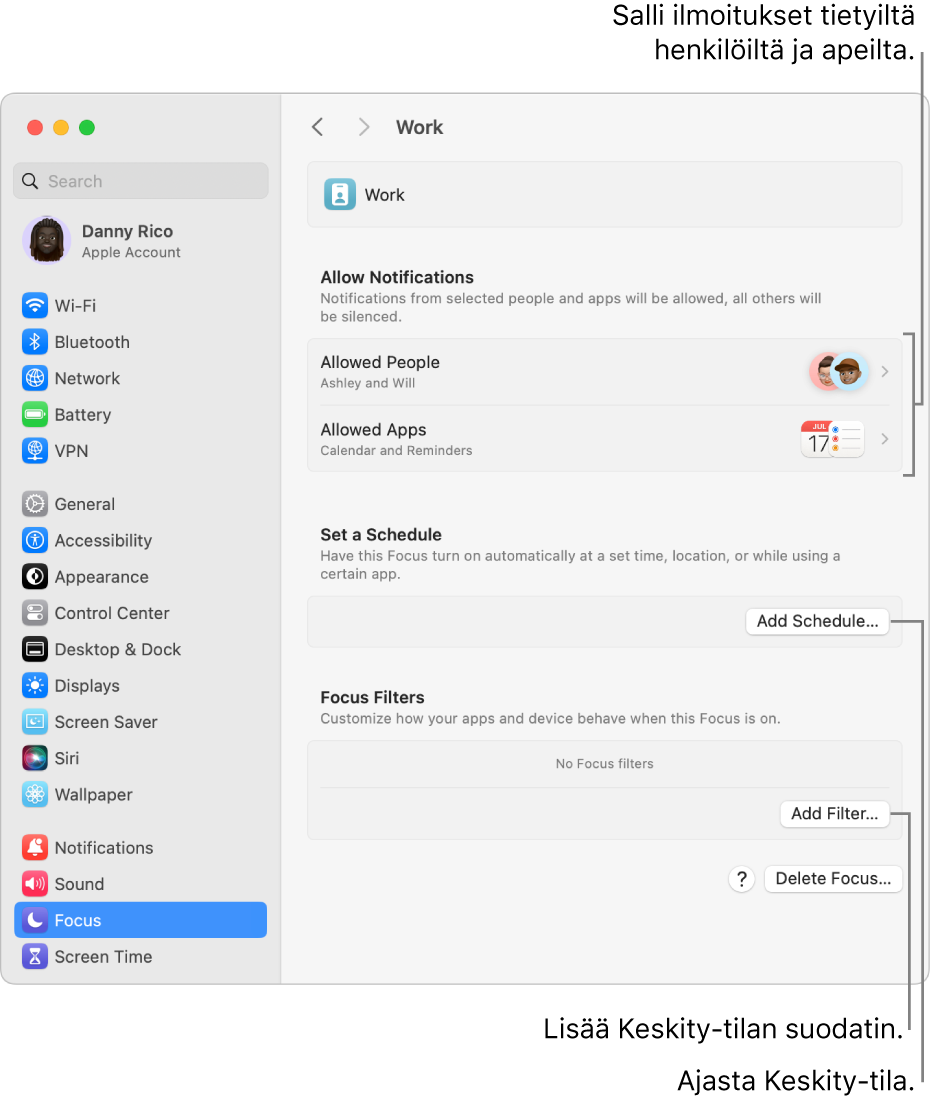This screenshot has height=1101, width=931.
Task: Click the 'Allowed Apps' row title
Action: click(x=373, y=430)
